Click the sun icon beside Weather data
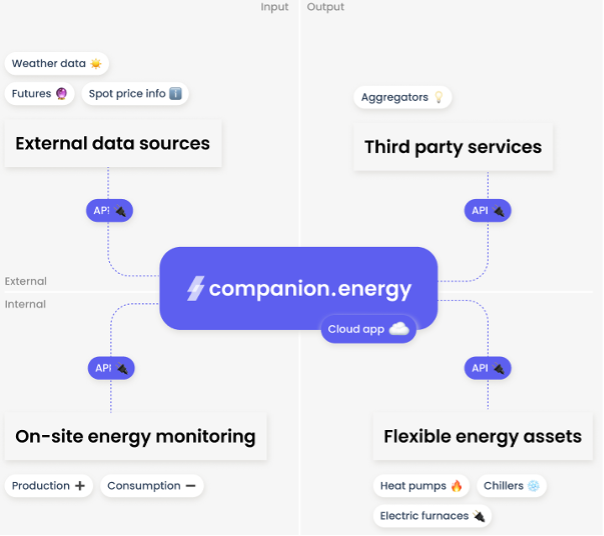604x536 pixels. coord(96,64)
